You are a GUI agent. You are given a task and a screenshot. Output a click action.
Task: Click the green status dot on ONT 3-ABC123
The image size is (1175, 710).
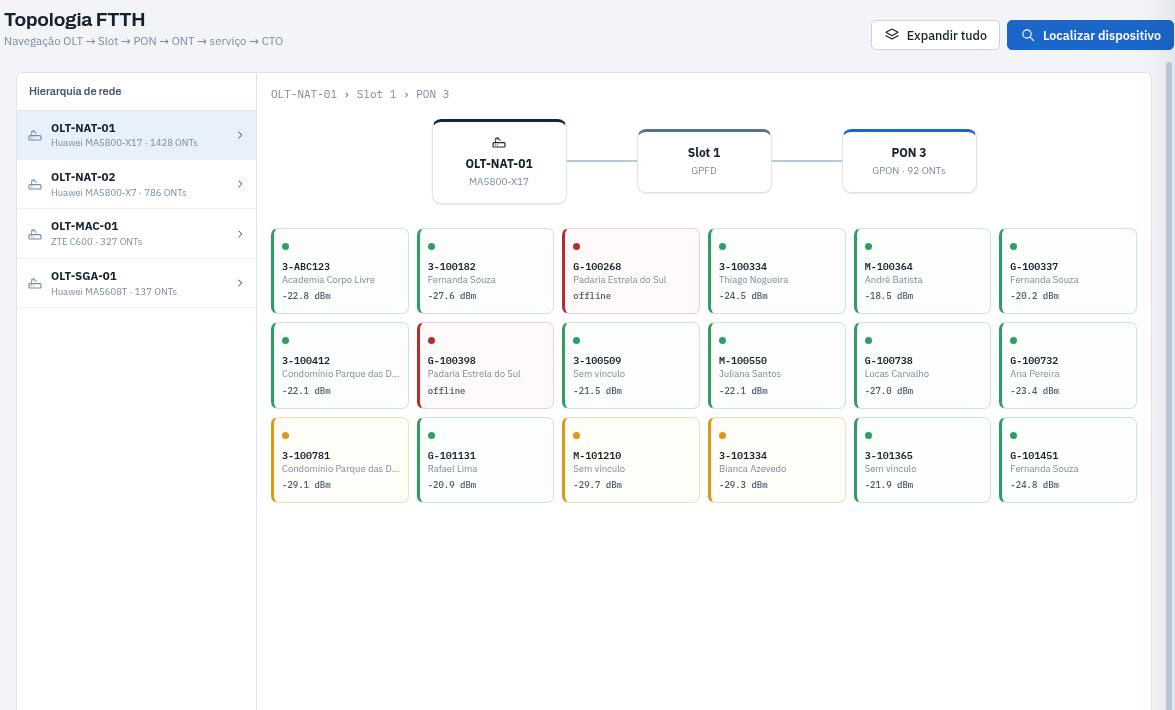(x=286, y=247)
